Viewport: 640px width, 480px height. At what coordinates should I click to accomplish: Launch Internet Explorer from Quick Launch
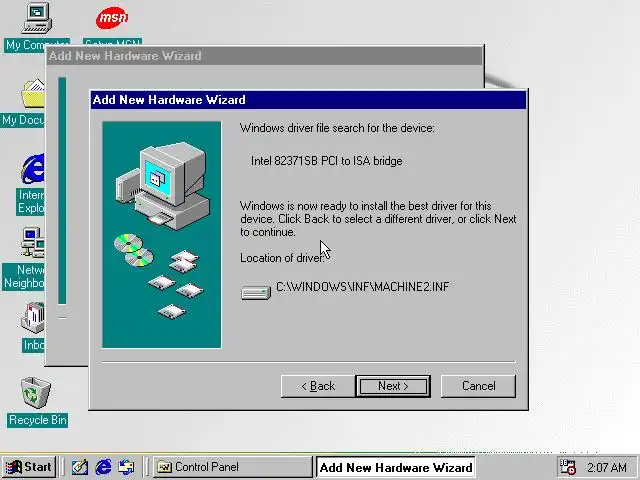103,467
